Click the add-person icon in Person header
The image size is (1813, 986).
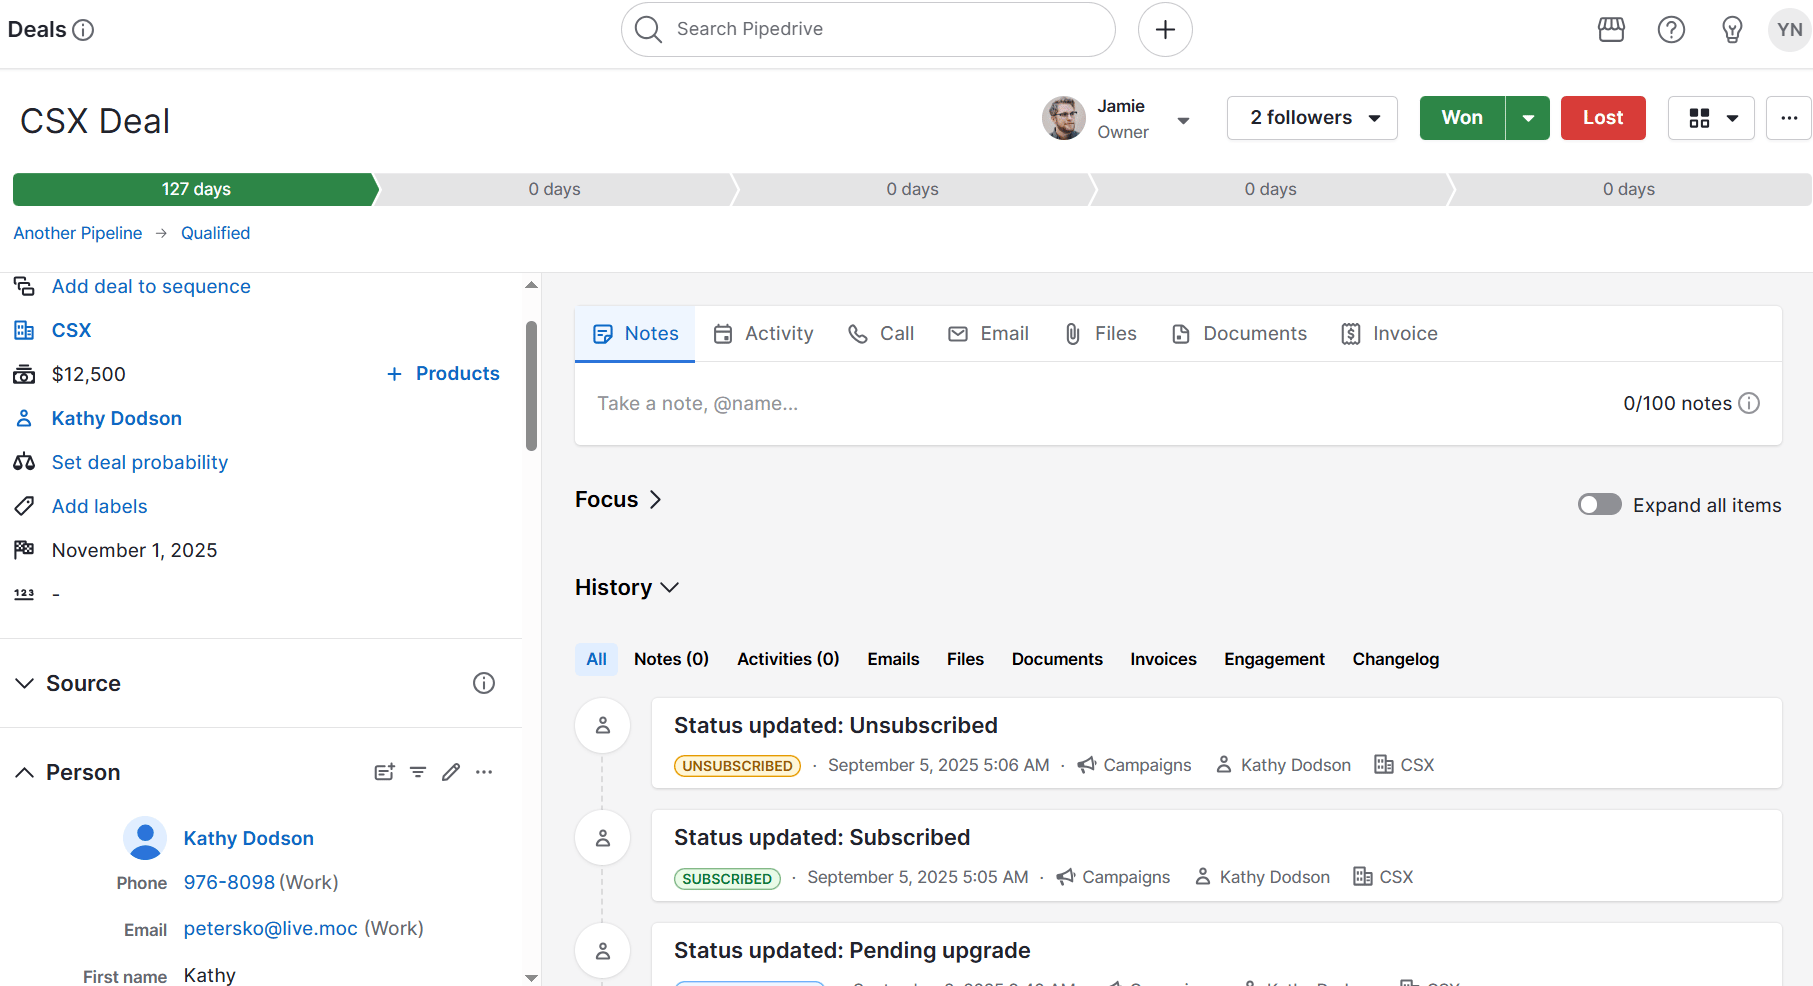coord(384,772)
